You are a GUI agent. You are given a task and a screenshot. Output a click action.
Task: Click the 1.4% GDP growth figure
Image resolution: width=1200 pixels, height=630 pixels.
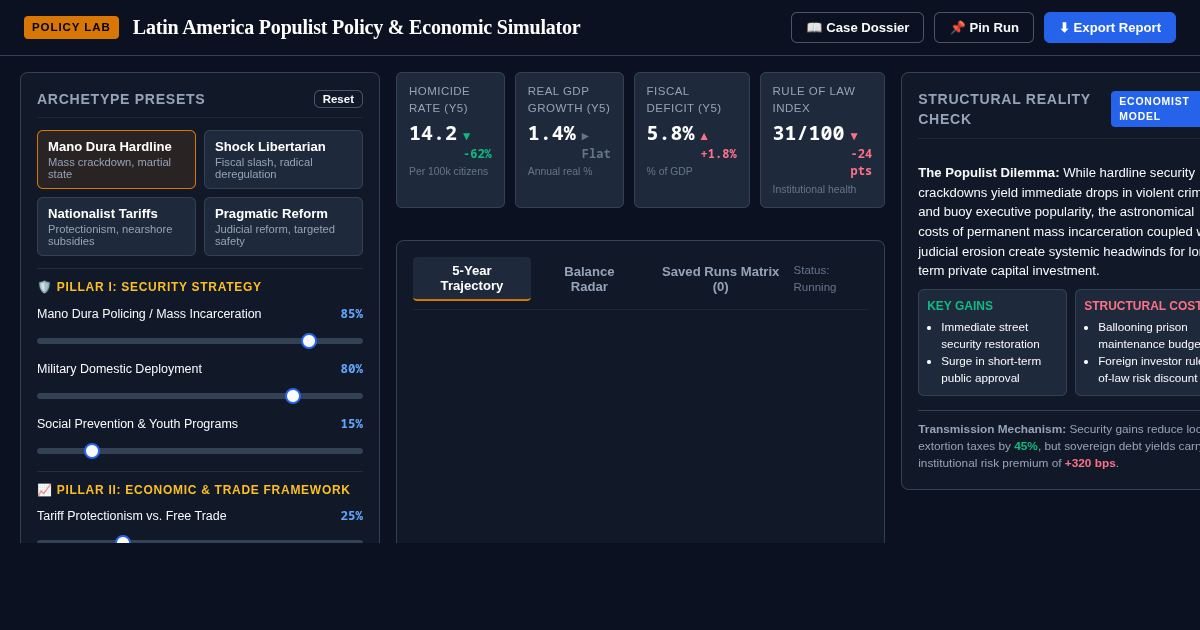pyautogui.click(x=552, y=133)
